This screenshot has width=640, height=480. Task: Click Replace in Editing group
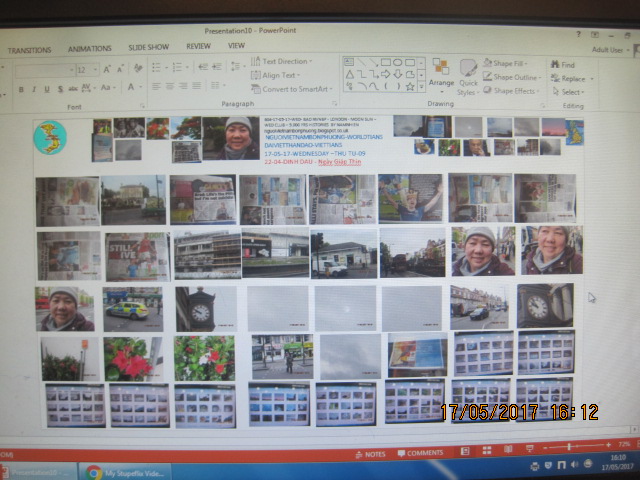pos(571,78)
